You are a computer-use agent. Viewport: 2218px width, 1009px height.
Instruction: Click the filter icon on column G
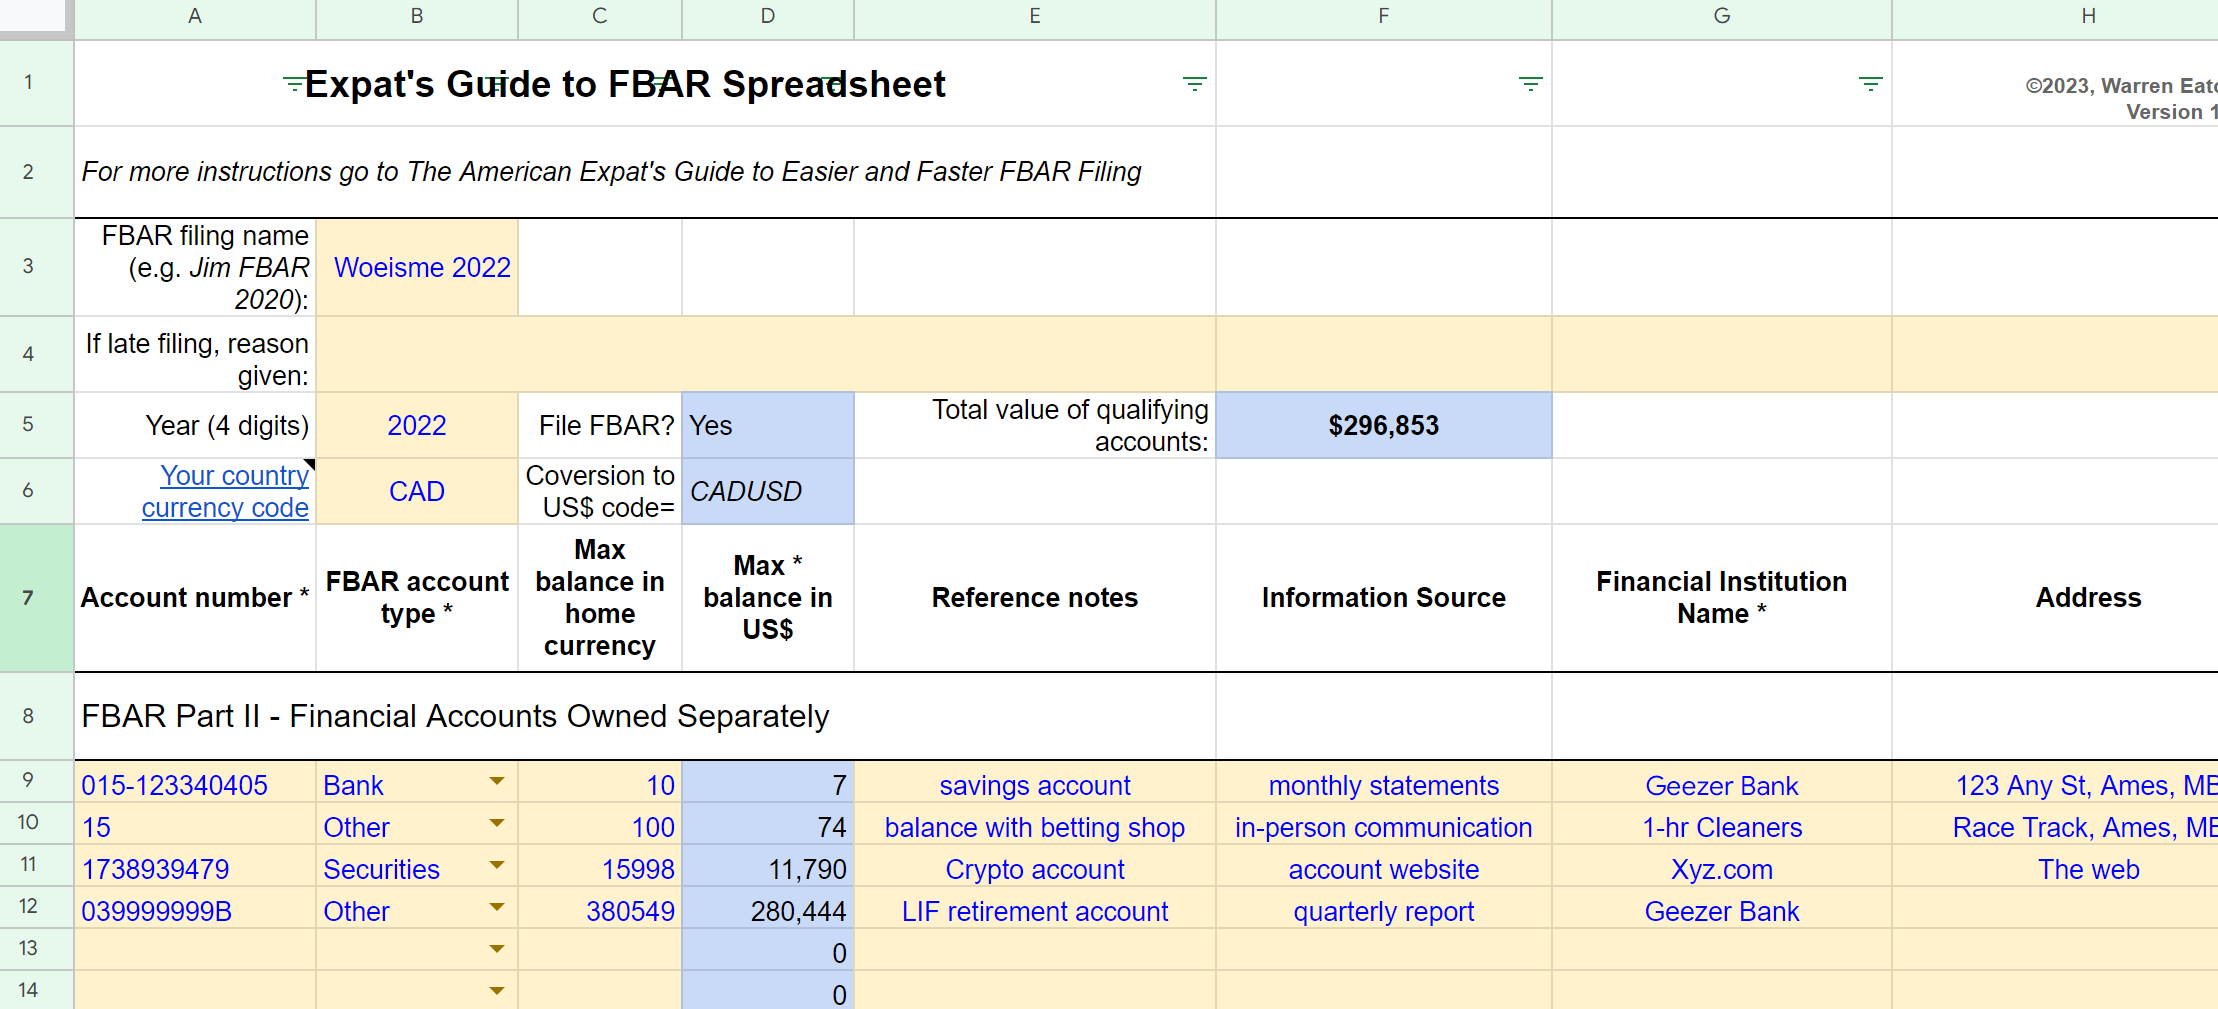pos(1871,84)
